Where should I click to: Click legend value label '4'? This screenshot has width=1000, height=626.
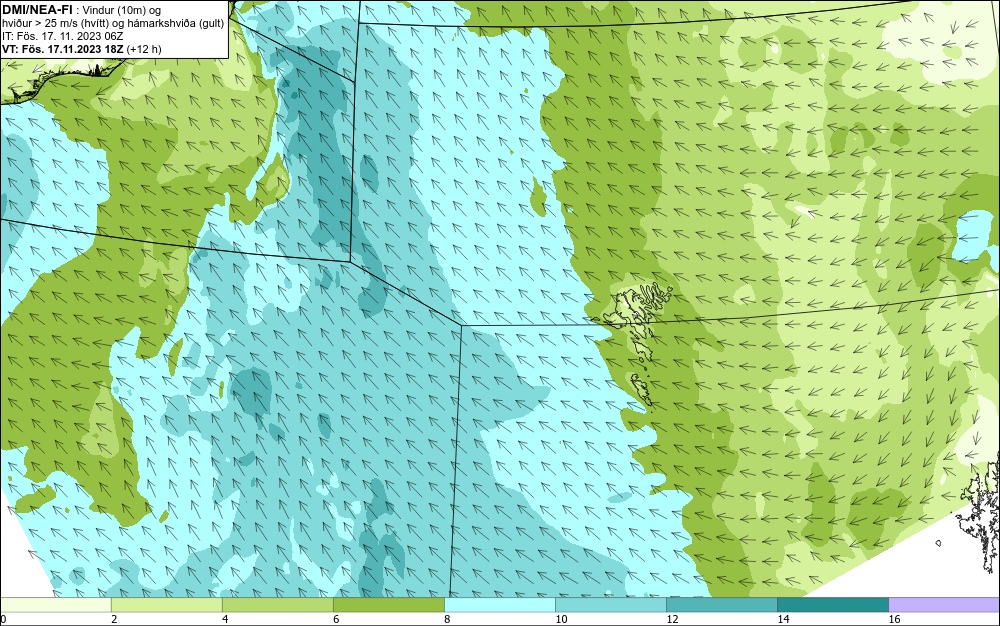point(225,619)
